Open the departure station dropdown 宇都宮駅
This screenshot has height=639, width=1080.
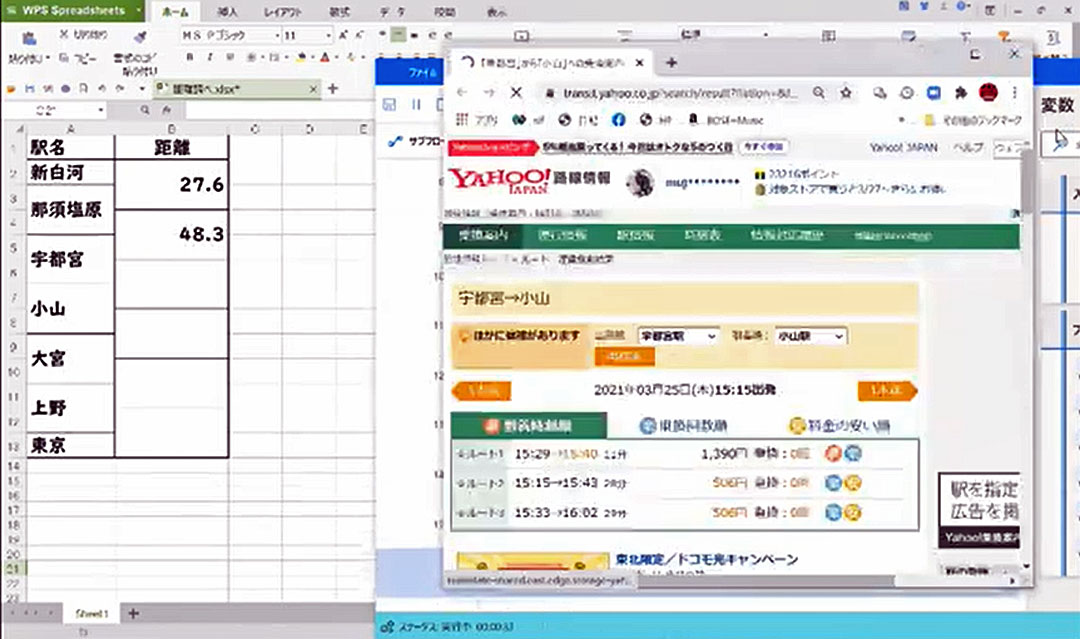point(678,336)
